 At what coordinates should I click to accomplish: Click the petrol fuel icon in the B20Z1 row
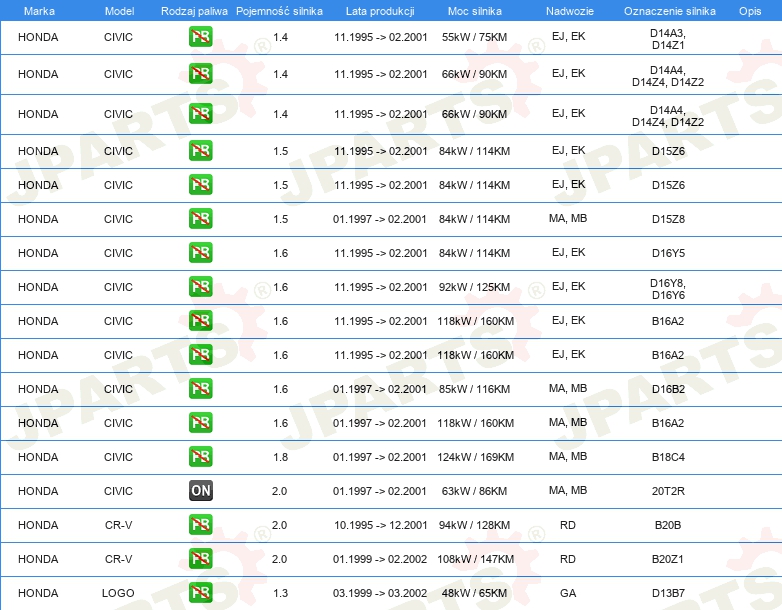point(200,559)
